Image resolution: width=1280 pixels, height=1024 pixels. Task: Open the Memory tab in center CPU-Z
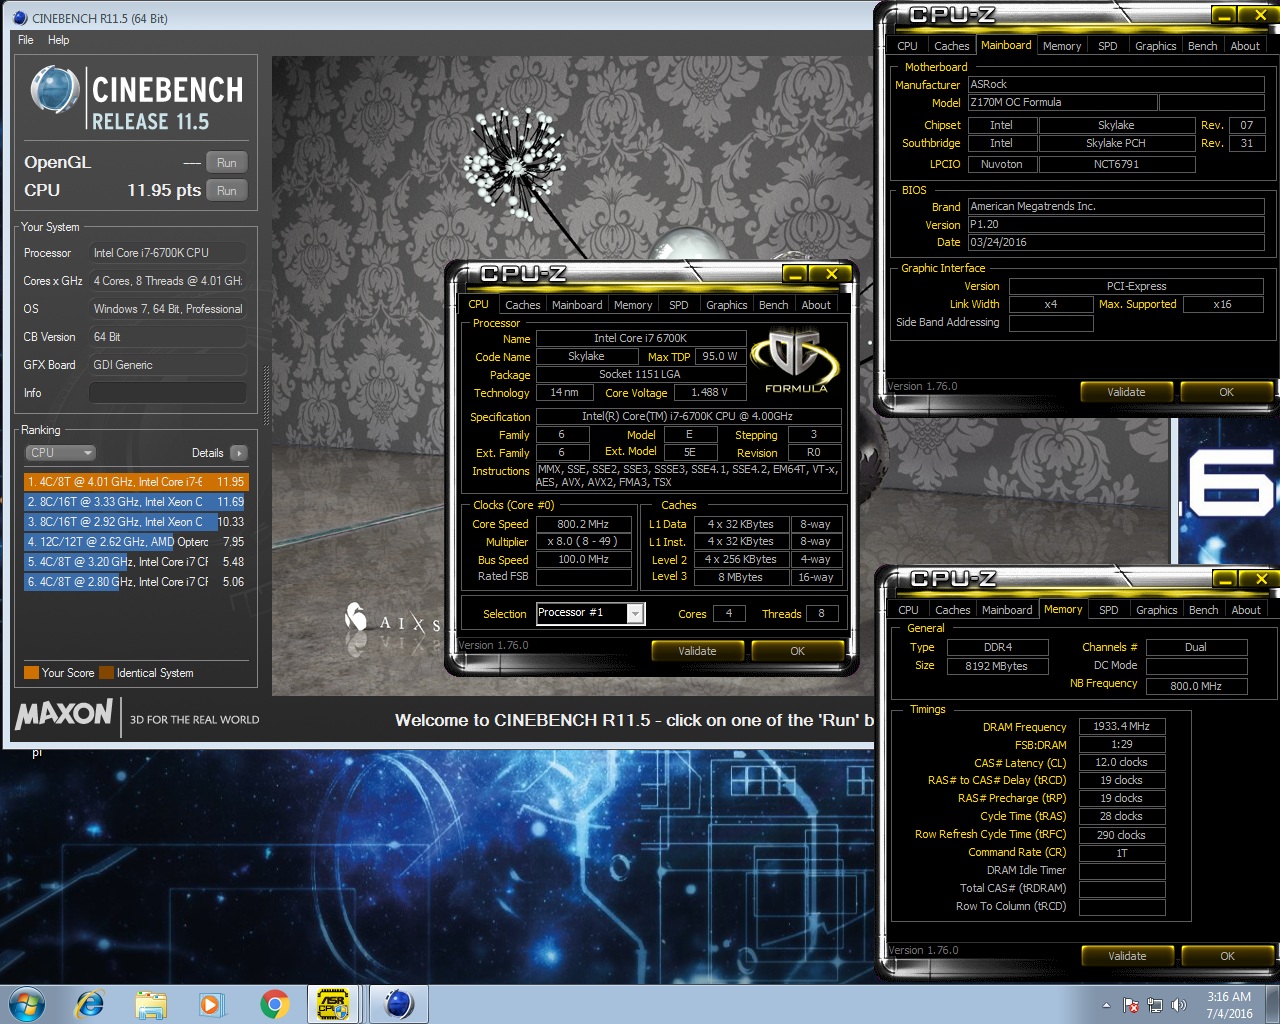(633, 305)
